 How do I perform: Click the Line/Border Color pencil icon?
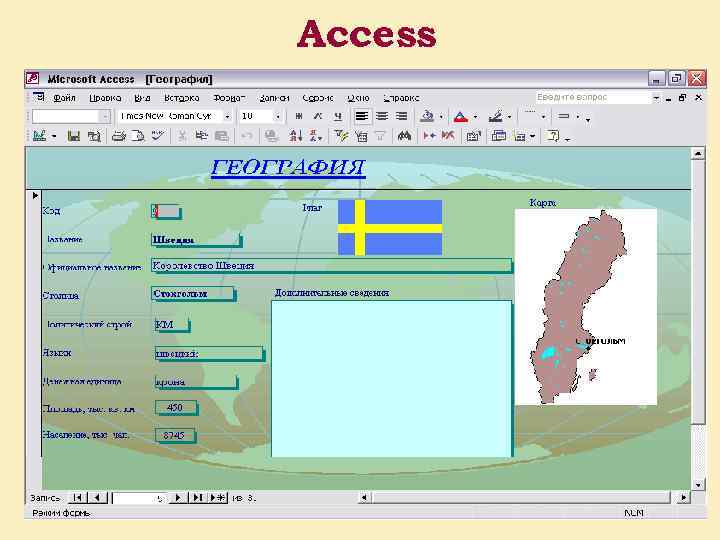495,116
